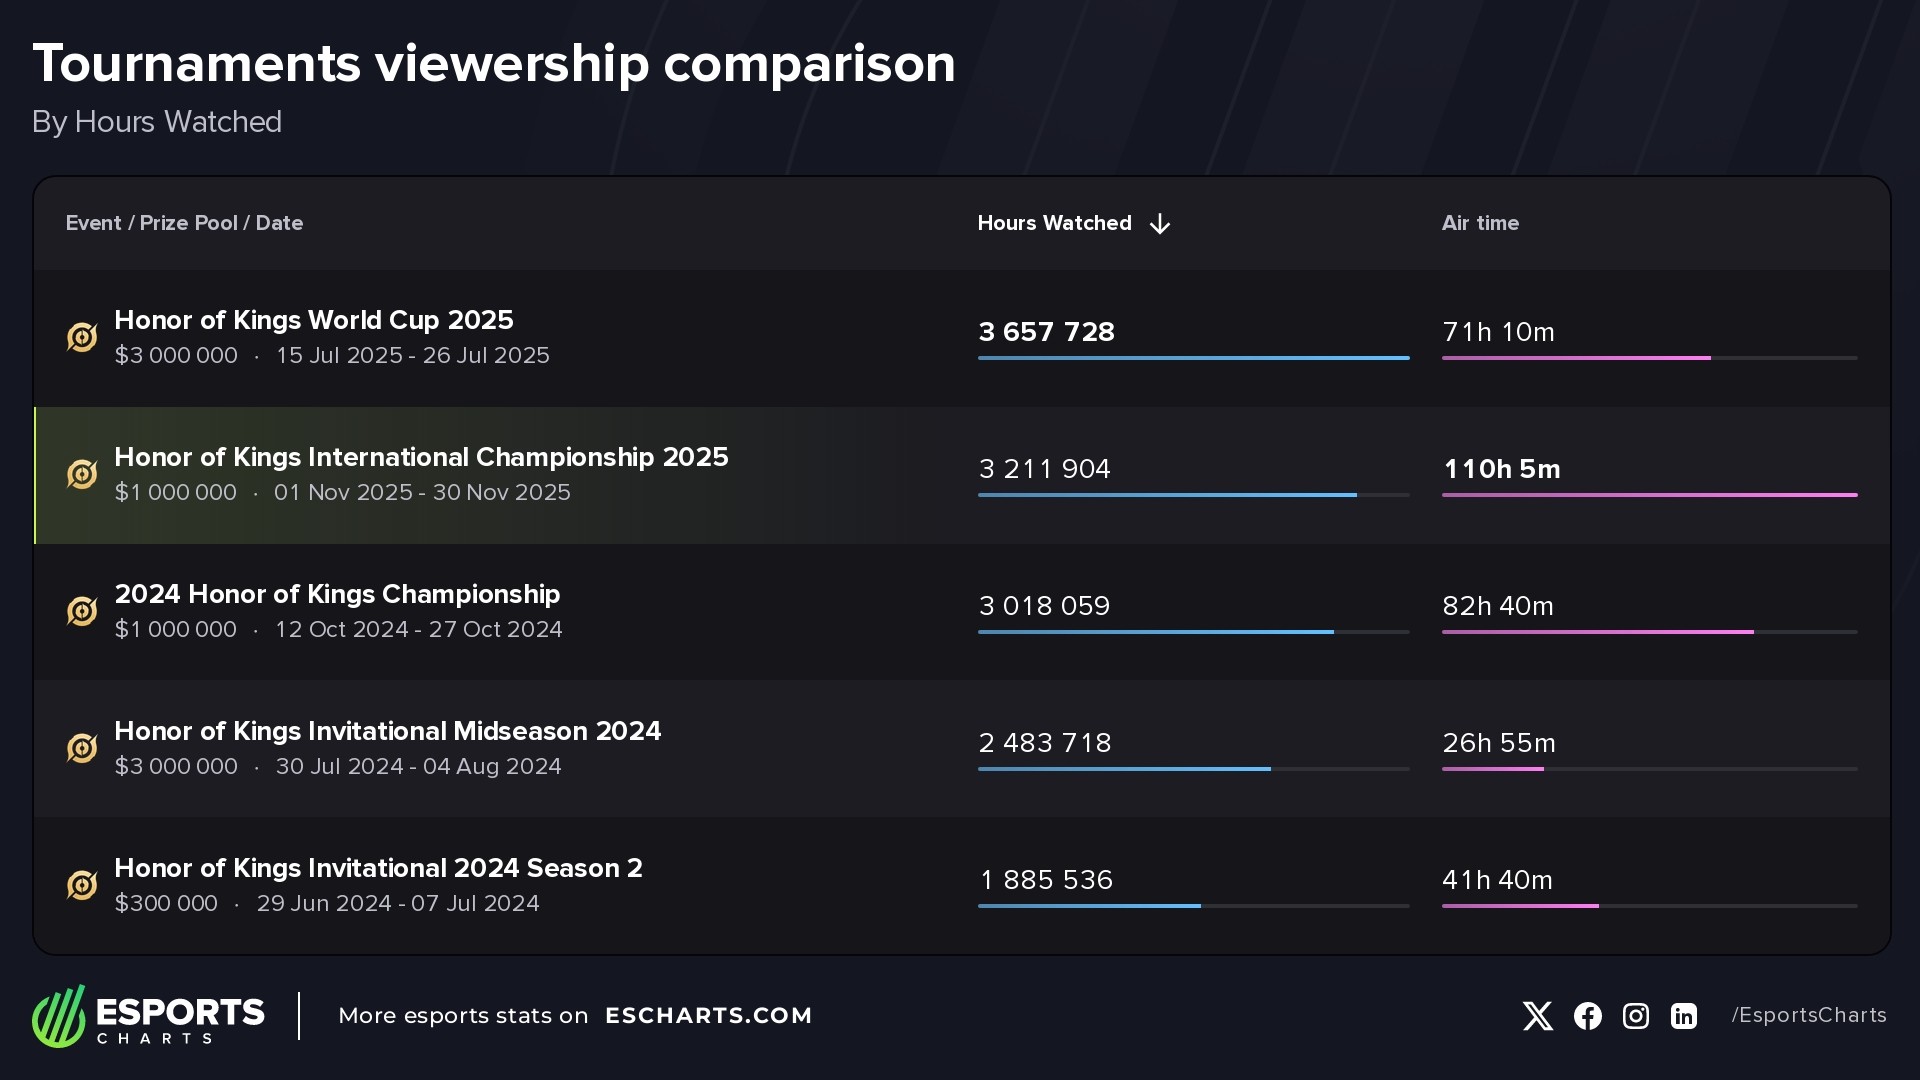
Task: Click Event / Prize Pool / Date header
Action: [x=184, y=223]
